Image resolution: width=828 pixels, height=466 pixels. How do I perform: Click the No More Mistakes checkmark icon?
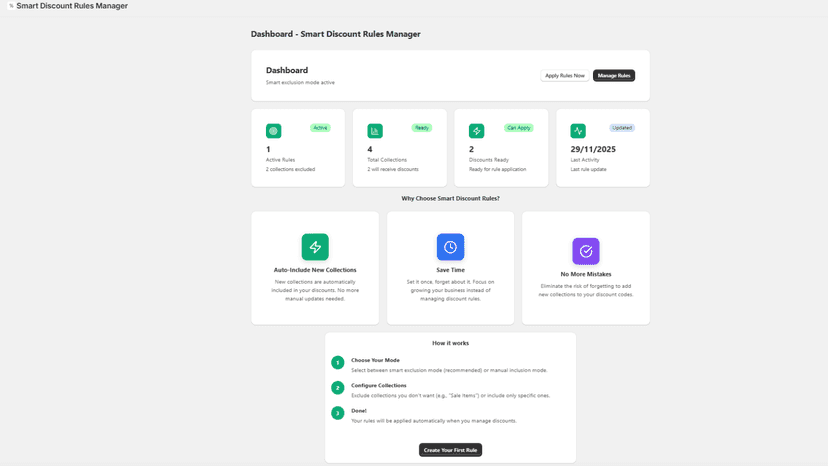pyautogui.click(x=586, y=251)
